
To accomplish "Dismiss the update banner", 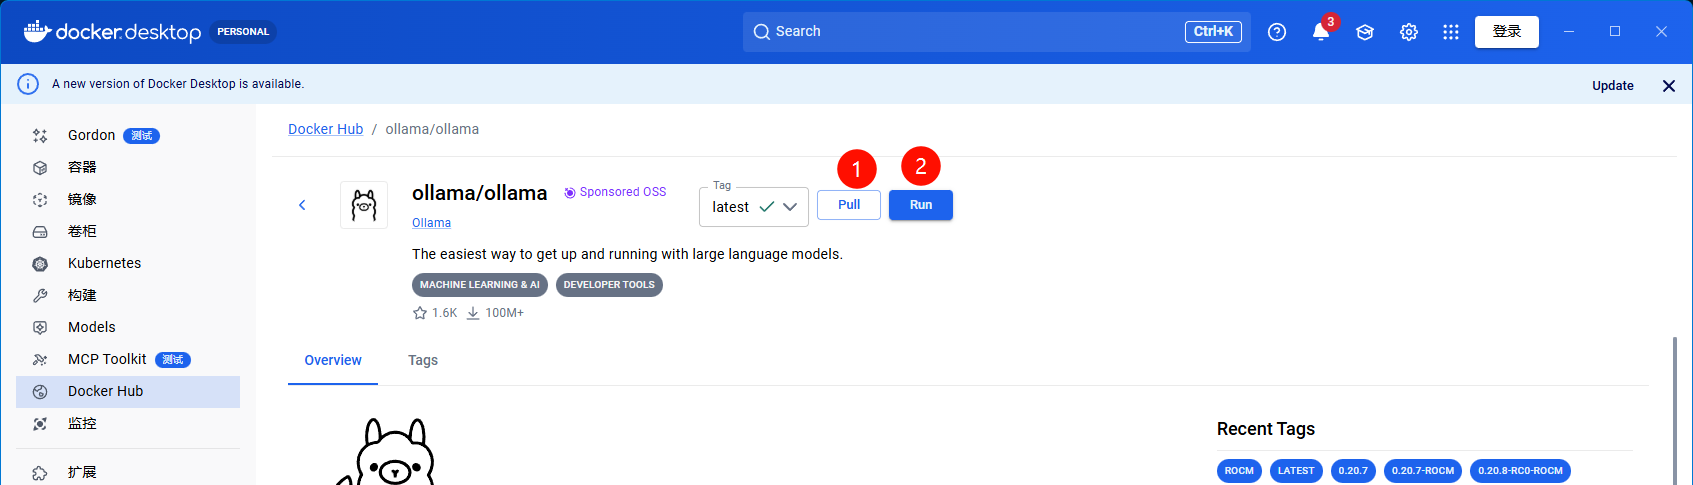I will coord(1669,86).
